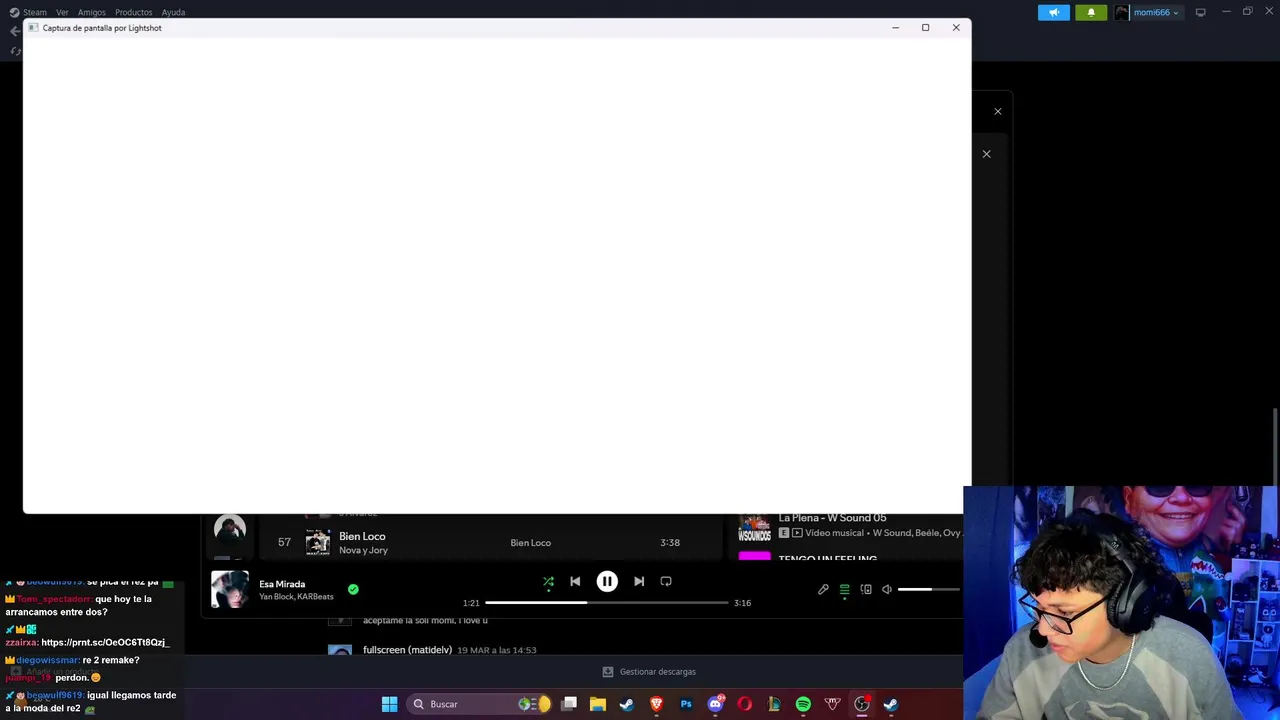Adjust the Spotify volume slider
Viewport: 1280px width, 720px height.
point(928,589)
